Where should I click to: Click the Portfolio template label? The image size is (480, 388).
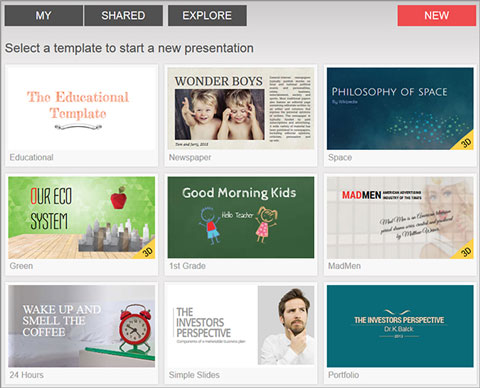point(344,375)
